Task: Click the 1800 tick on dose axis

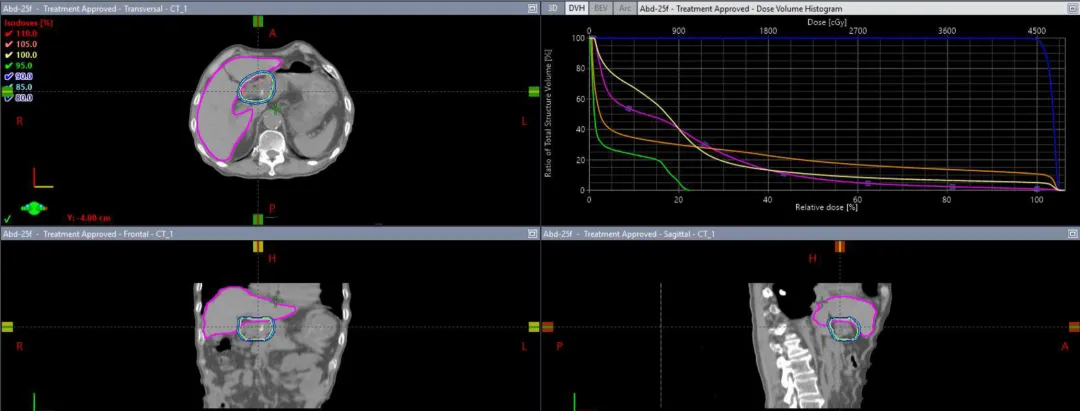Action: point(768,31)
